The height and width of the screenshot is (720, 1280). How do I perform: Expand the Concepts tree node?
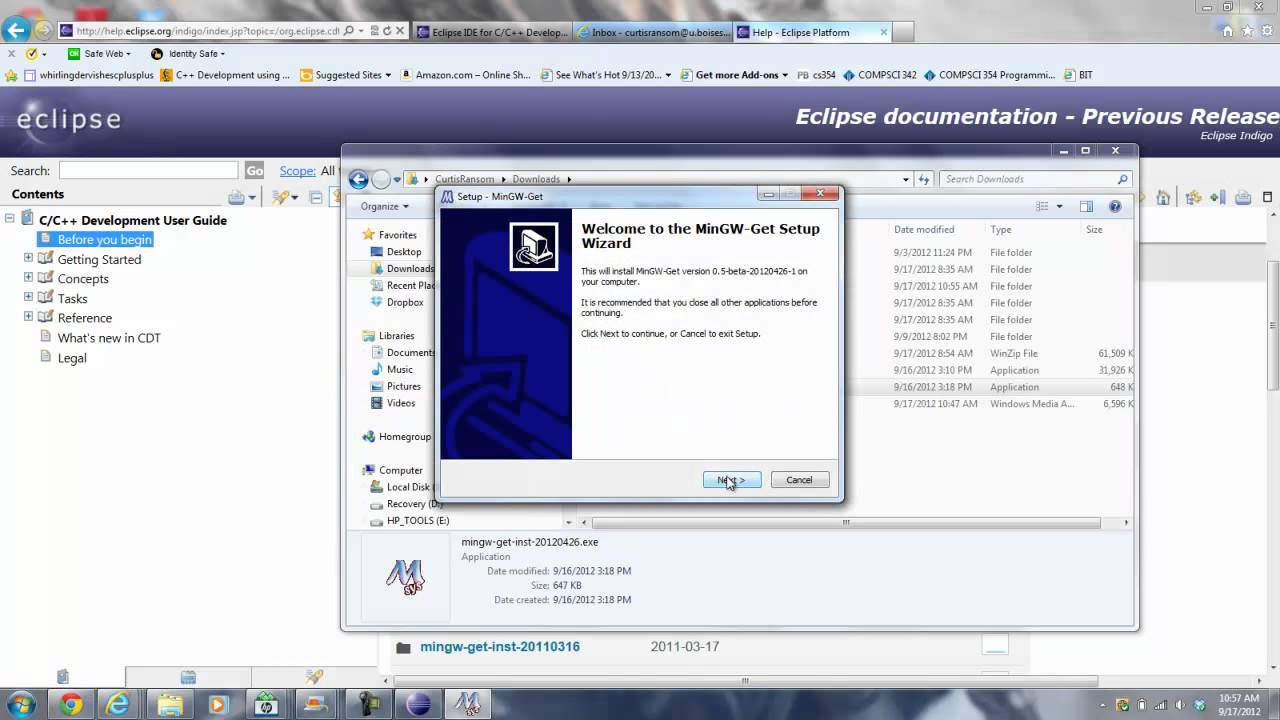28,278
